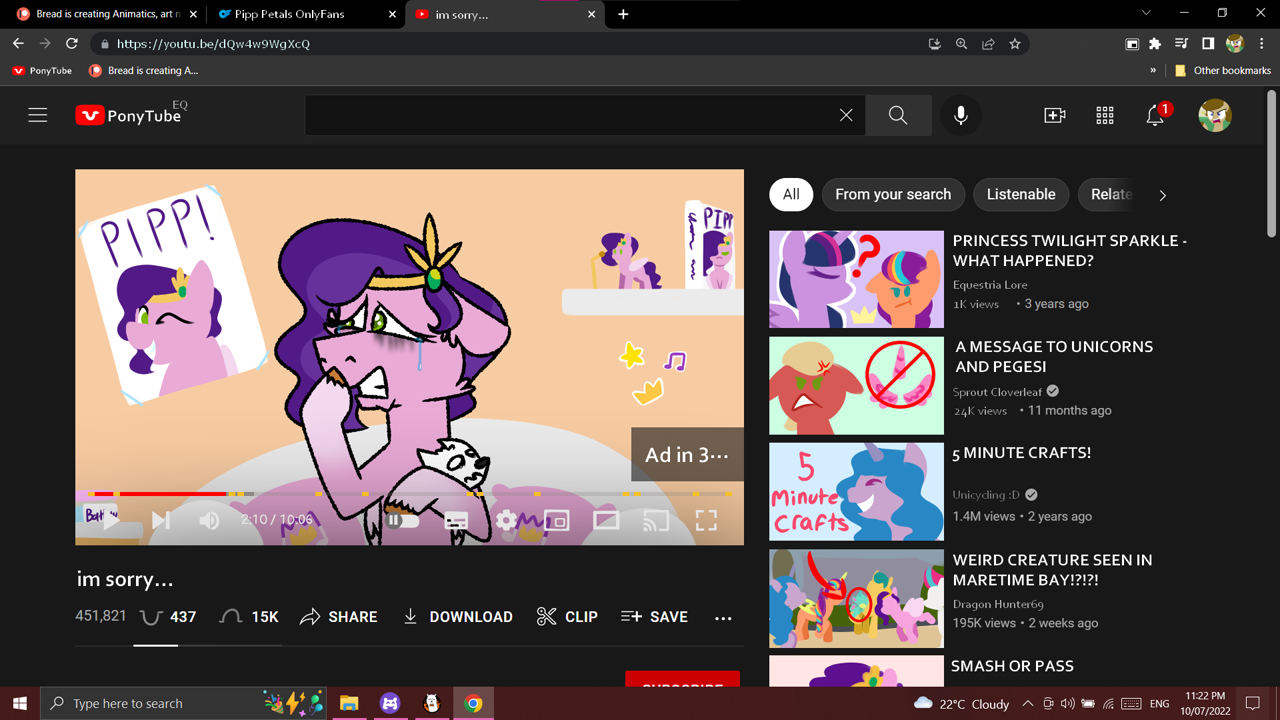Screen dimensions: 1280x720
Task: Click the search magnifier button
Action: [x=898, y=116]
